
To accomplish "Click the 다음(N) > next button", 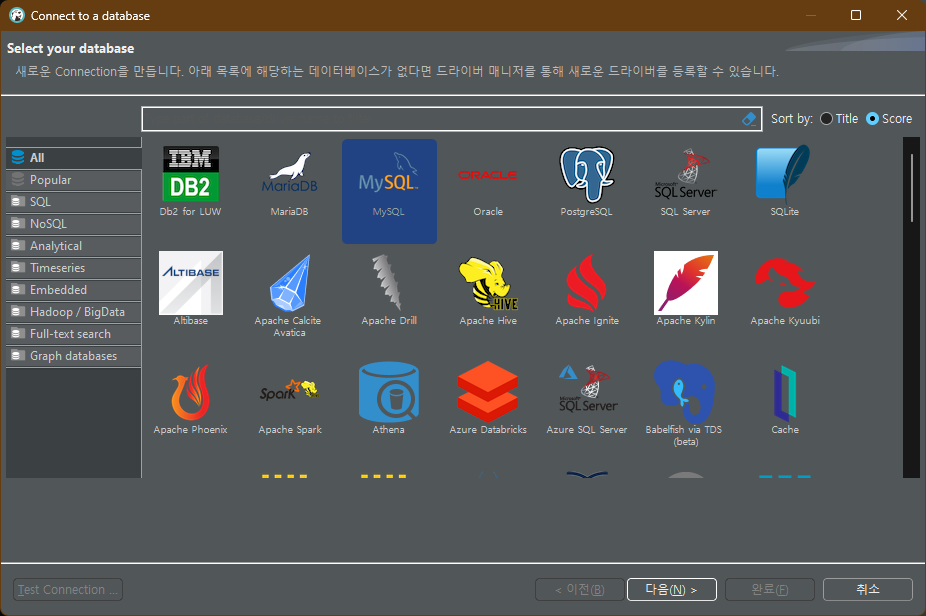I will [x=671, y=589].
